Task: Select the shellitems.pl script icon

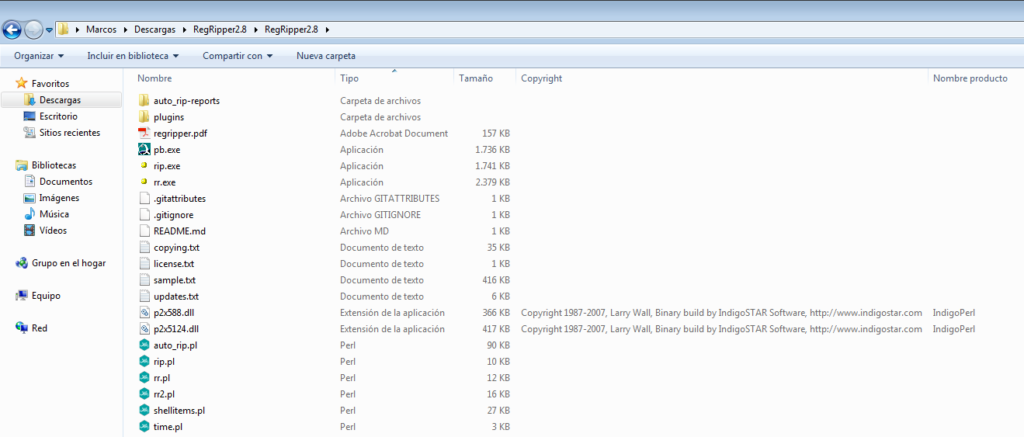Action: coord(144,410)
